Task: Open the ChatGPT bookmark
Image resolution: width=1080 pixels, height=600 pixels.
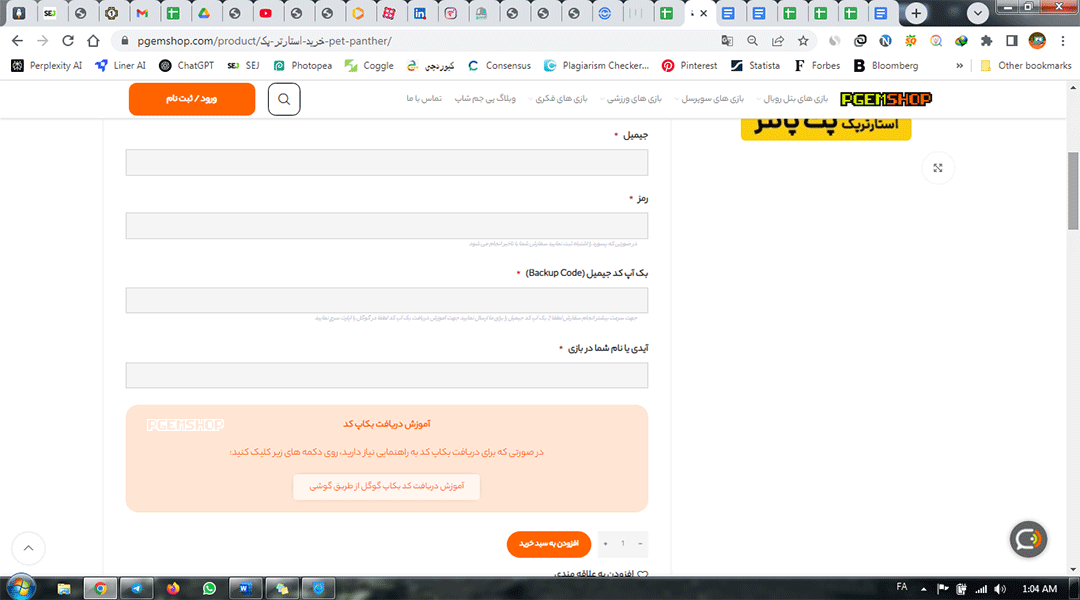Action: [185, 65]
